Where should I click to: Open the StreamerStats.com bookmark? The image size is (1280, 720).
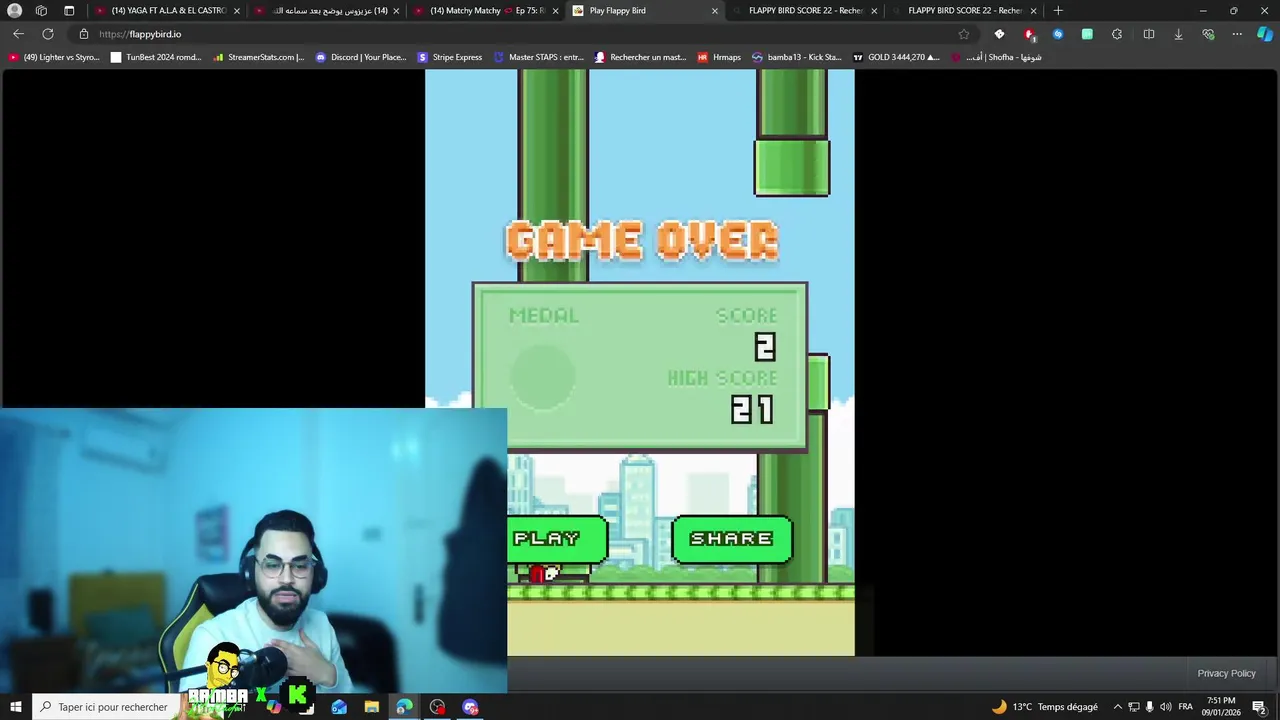[x=258, y=57]
